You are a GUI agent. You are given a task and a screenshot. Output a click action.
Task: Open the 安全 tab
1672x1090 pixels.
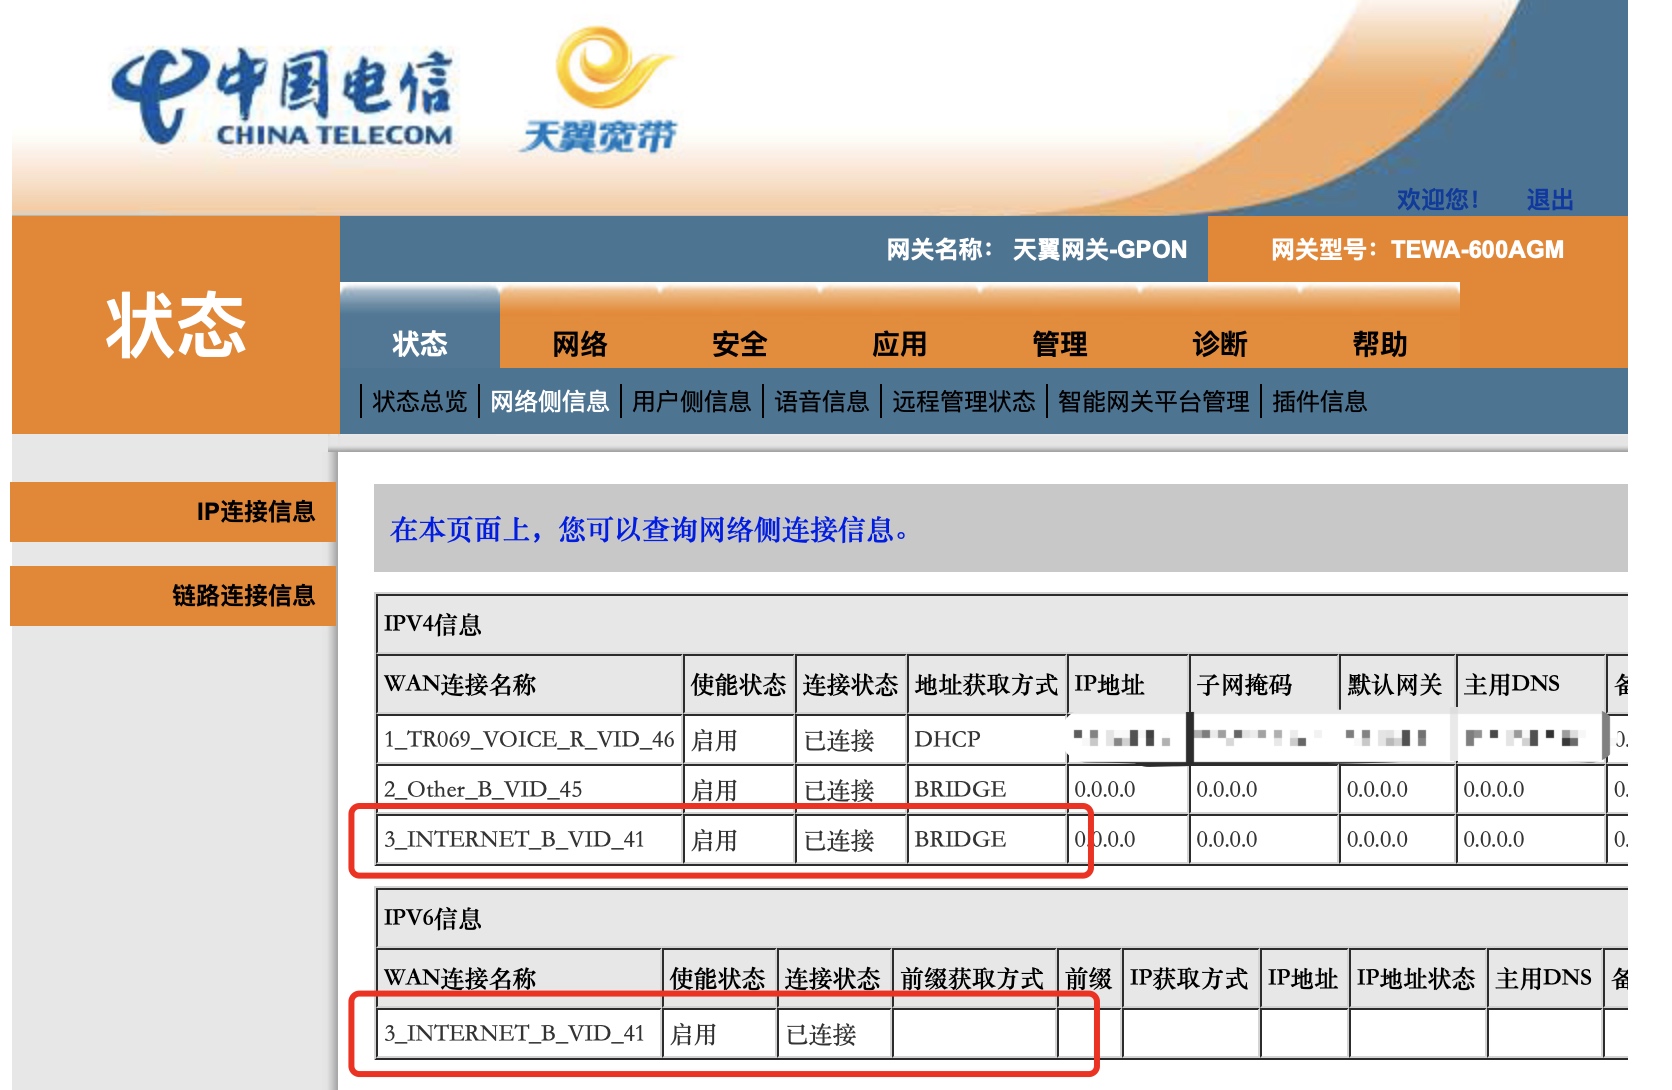coord(740,343)
